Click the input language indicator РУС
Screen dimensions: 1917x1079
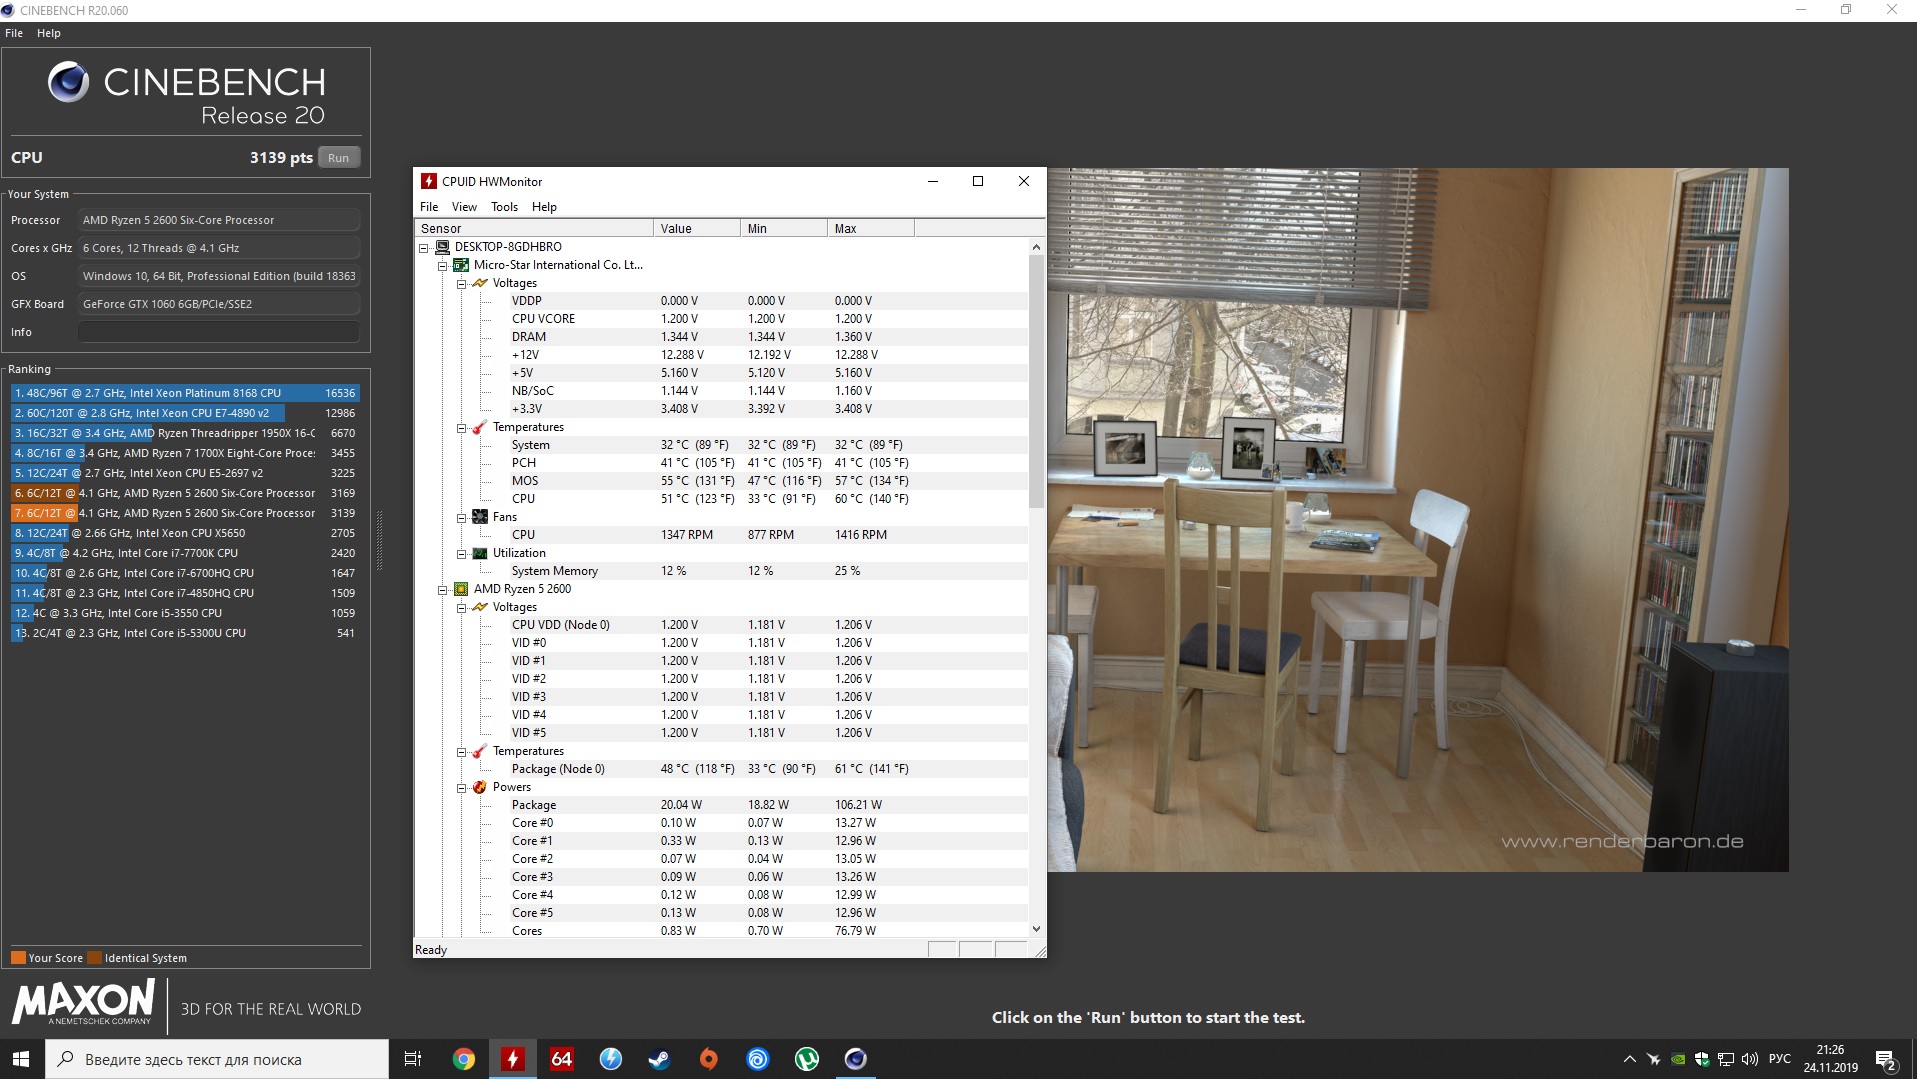[x=1780, y=1059]
